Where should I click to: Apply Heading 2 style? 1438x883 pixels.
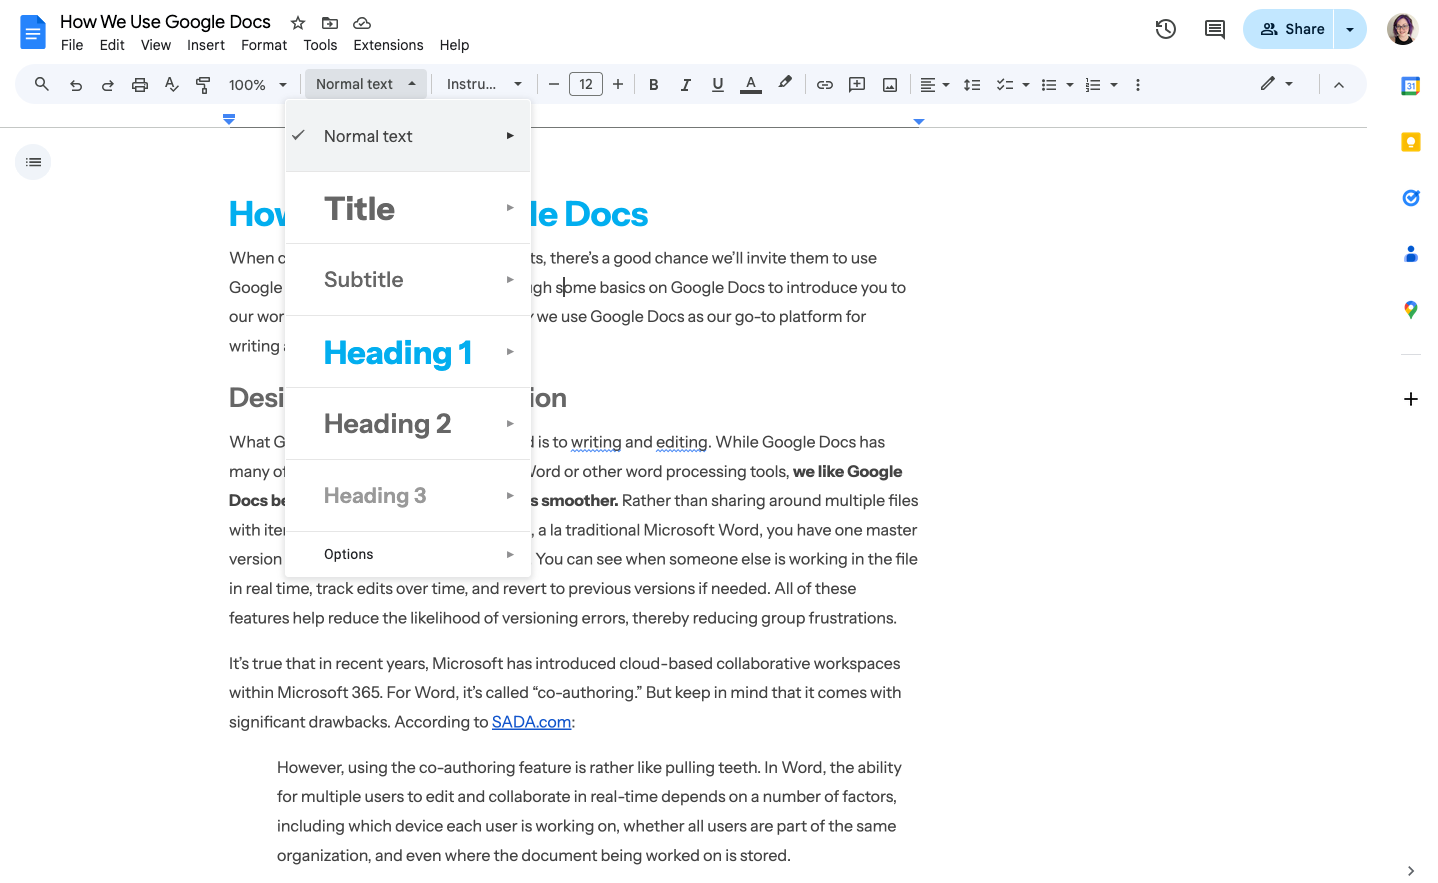click(x=408, y=424)
